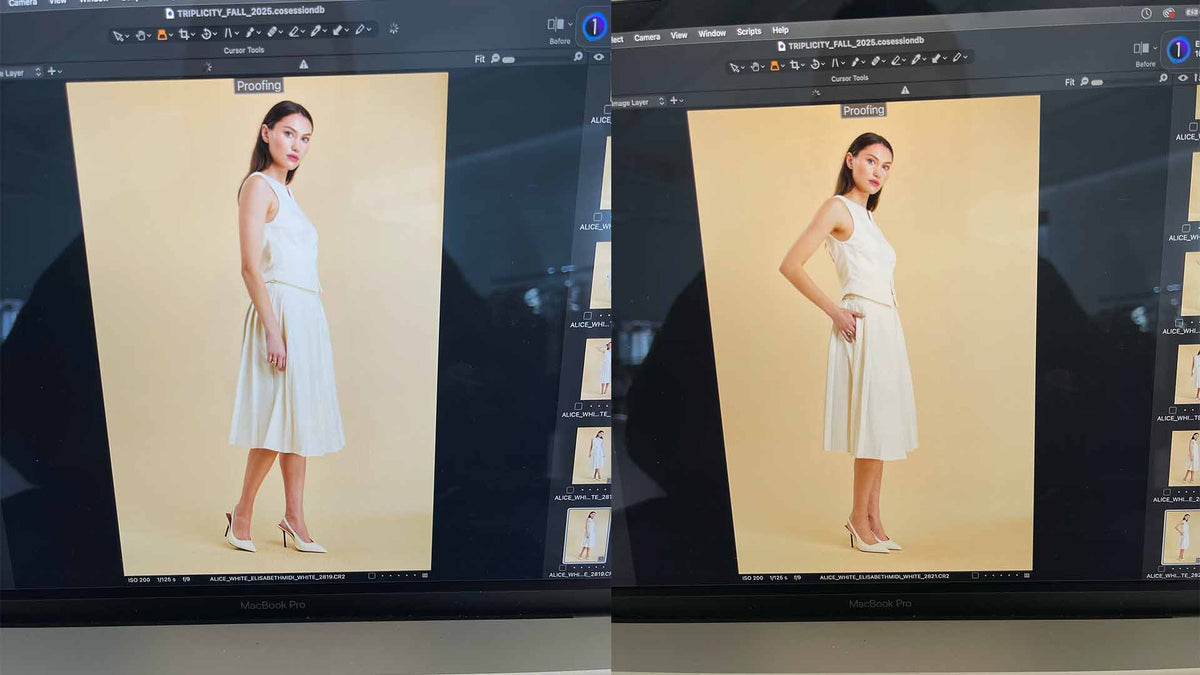This screenshot has width=1200, height=675.
Task: Toggle the eye visibility icon on left laptop
Action: 598,56
